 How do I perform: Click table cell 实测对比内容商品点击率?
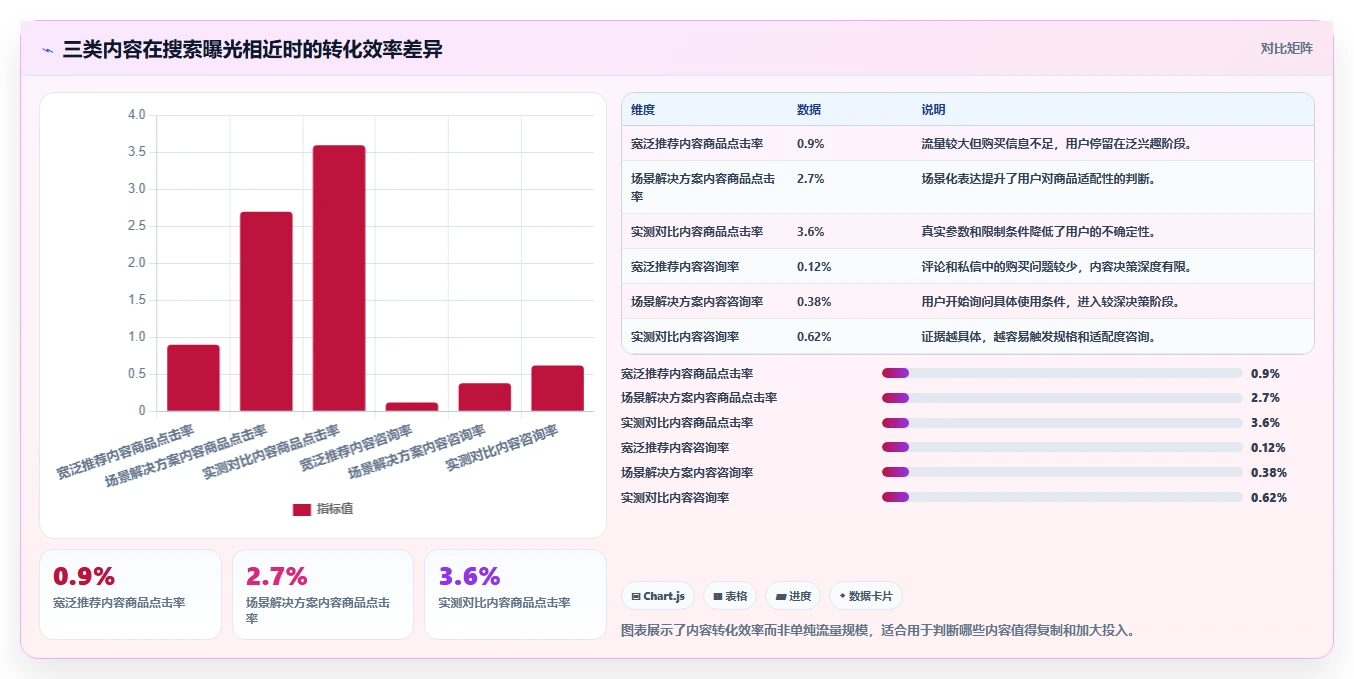tap(697, 232)
